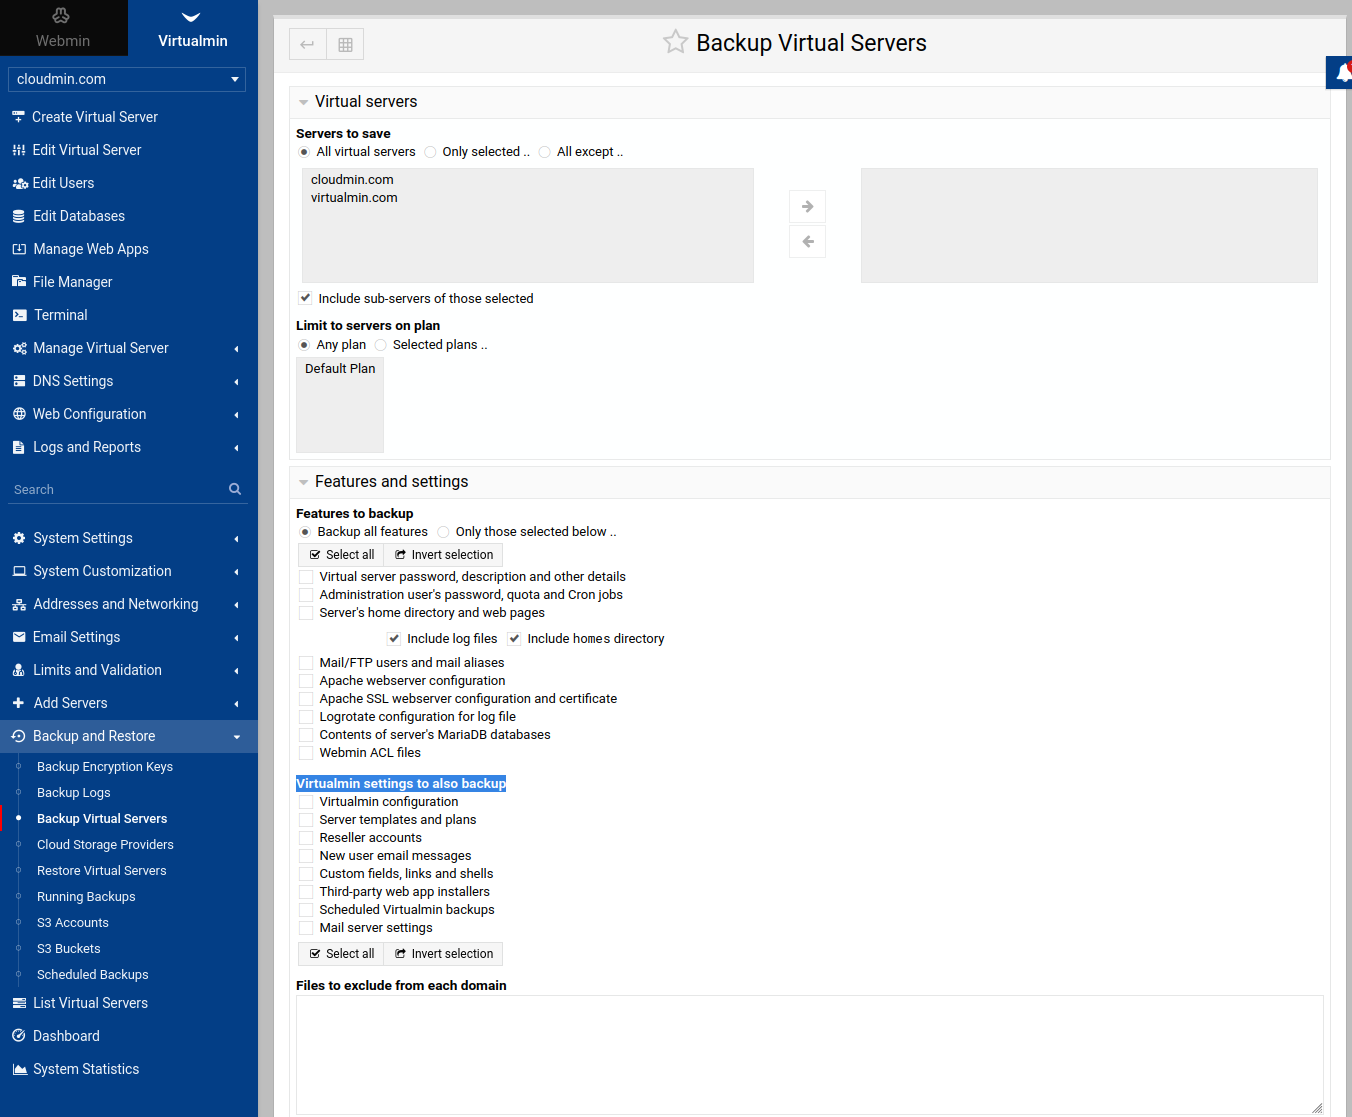Click Email Settings envelope icon

[x=18, y=637]
